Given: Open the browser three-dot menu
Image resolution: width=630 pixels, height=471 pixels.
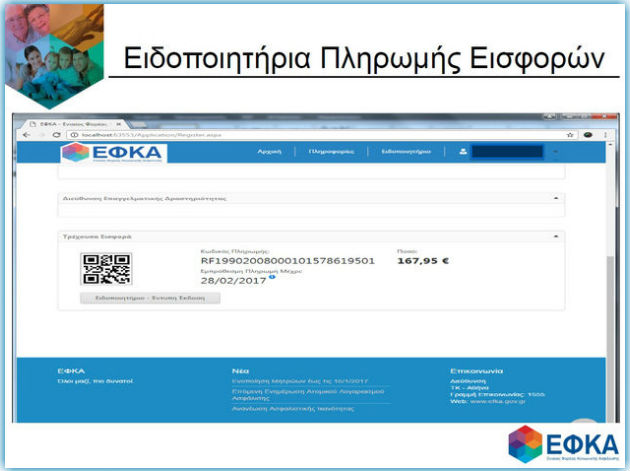Looking at the screenshot, I should 605,135.
